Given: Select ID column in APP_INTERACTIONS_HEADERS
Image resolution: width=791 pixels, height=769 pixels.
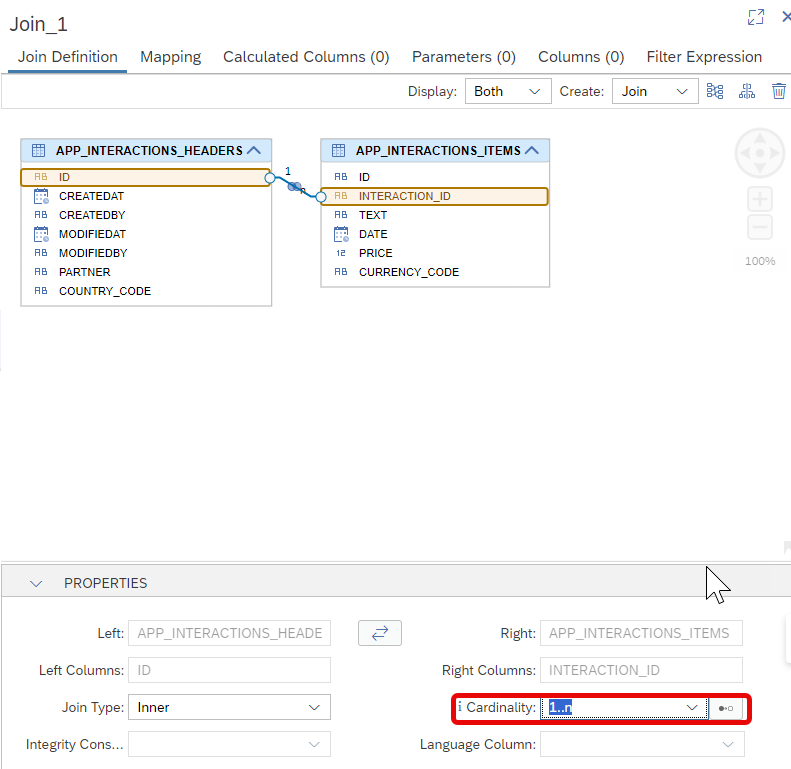Looking at the screenshot, I should point(145,177).
